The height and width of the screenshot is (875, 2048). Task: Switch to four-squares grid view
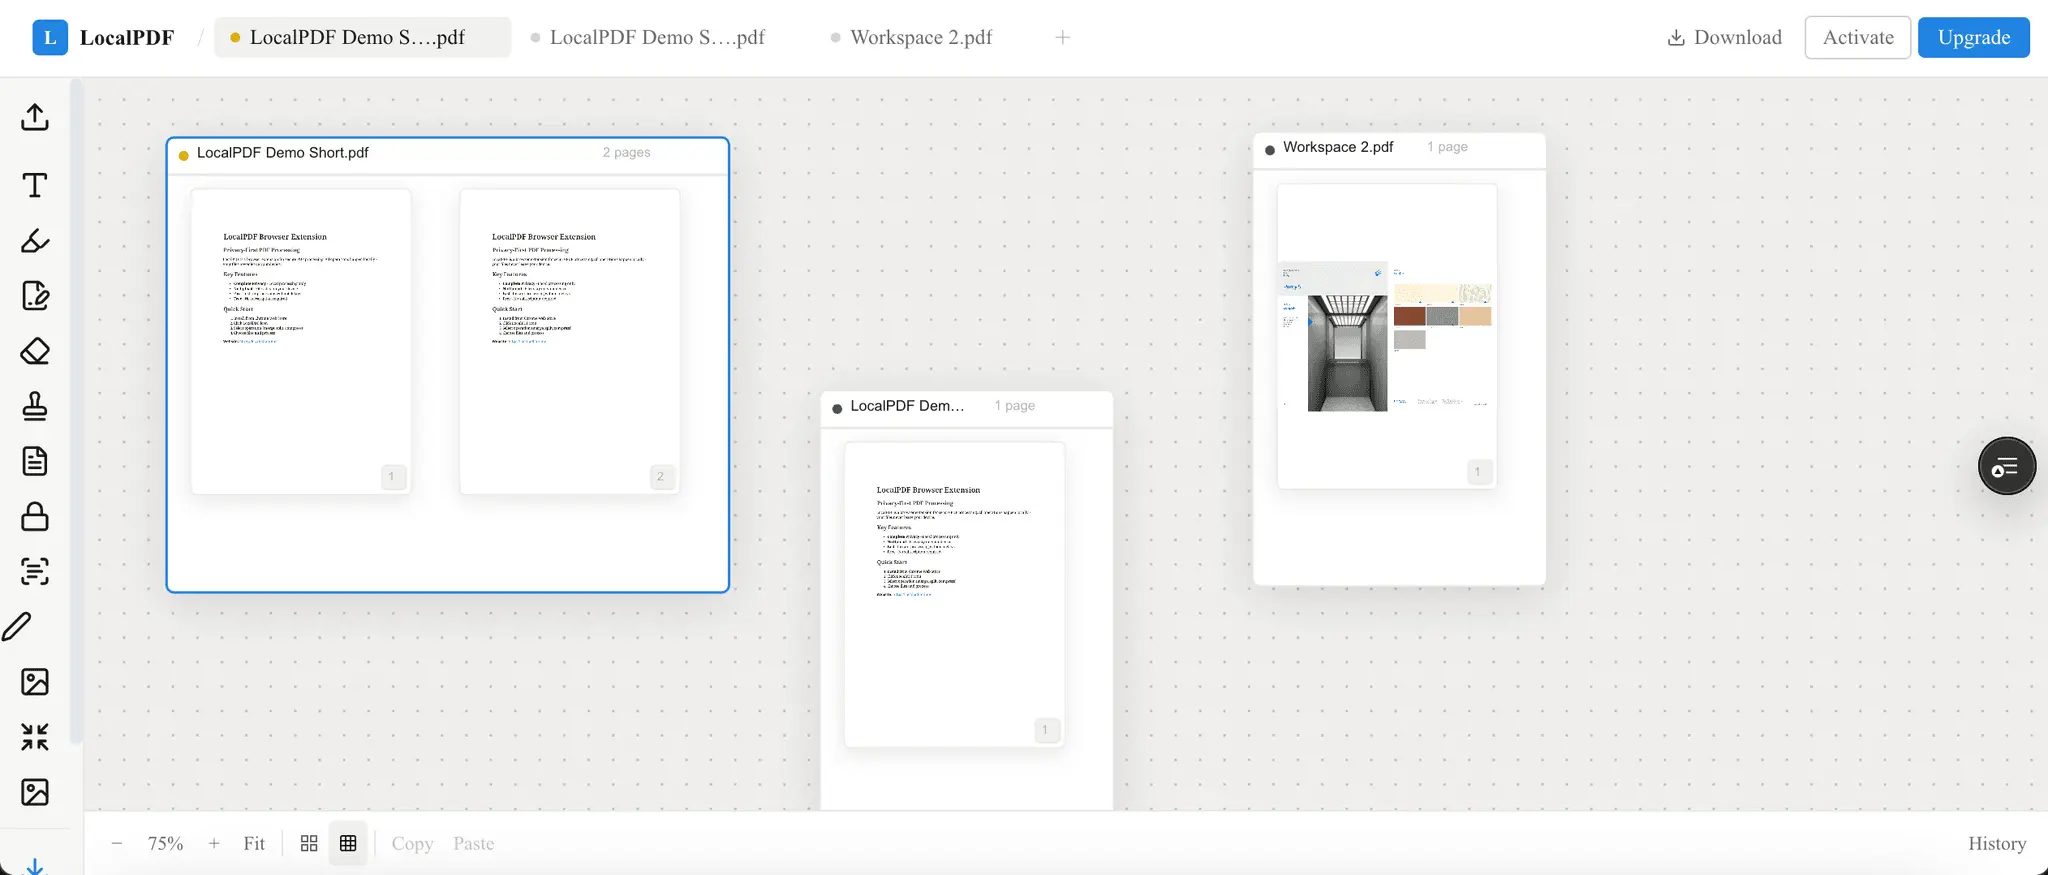coord(309,843)
